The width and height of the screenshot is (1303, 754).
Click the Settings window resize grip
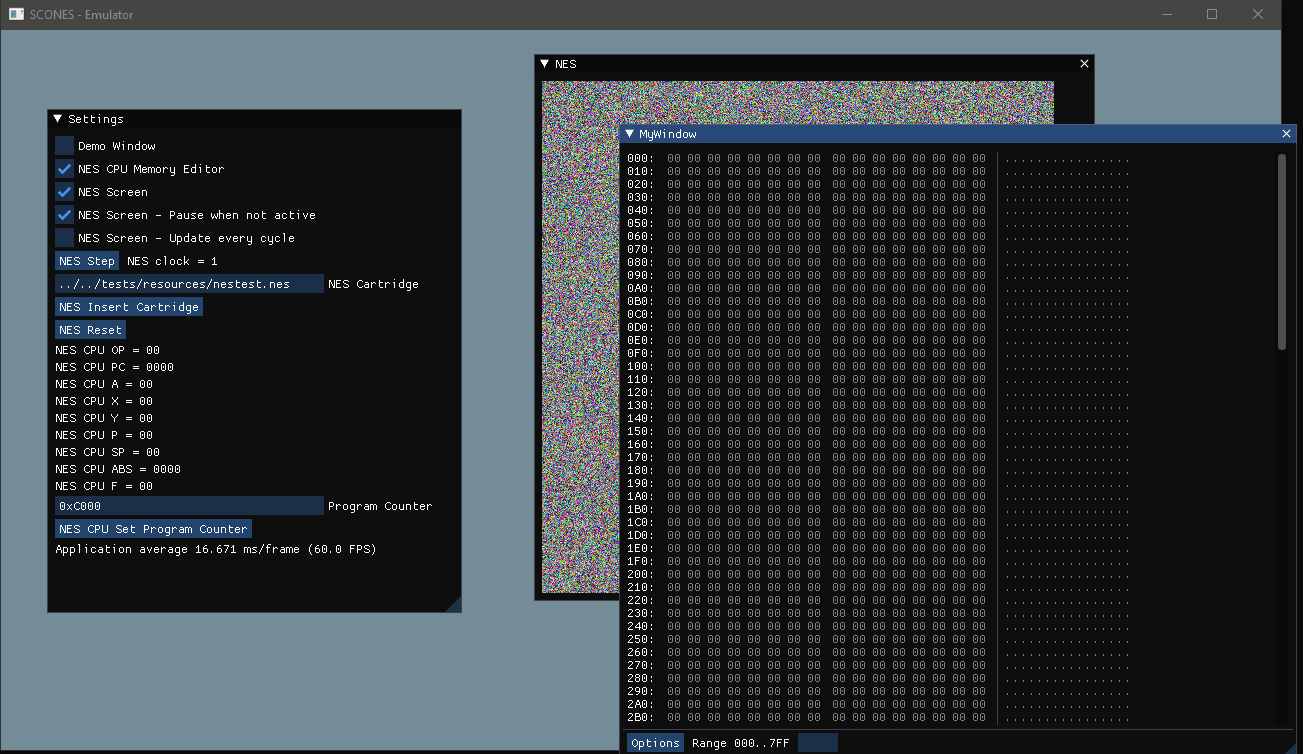point(454,605)
